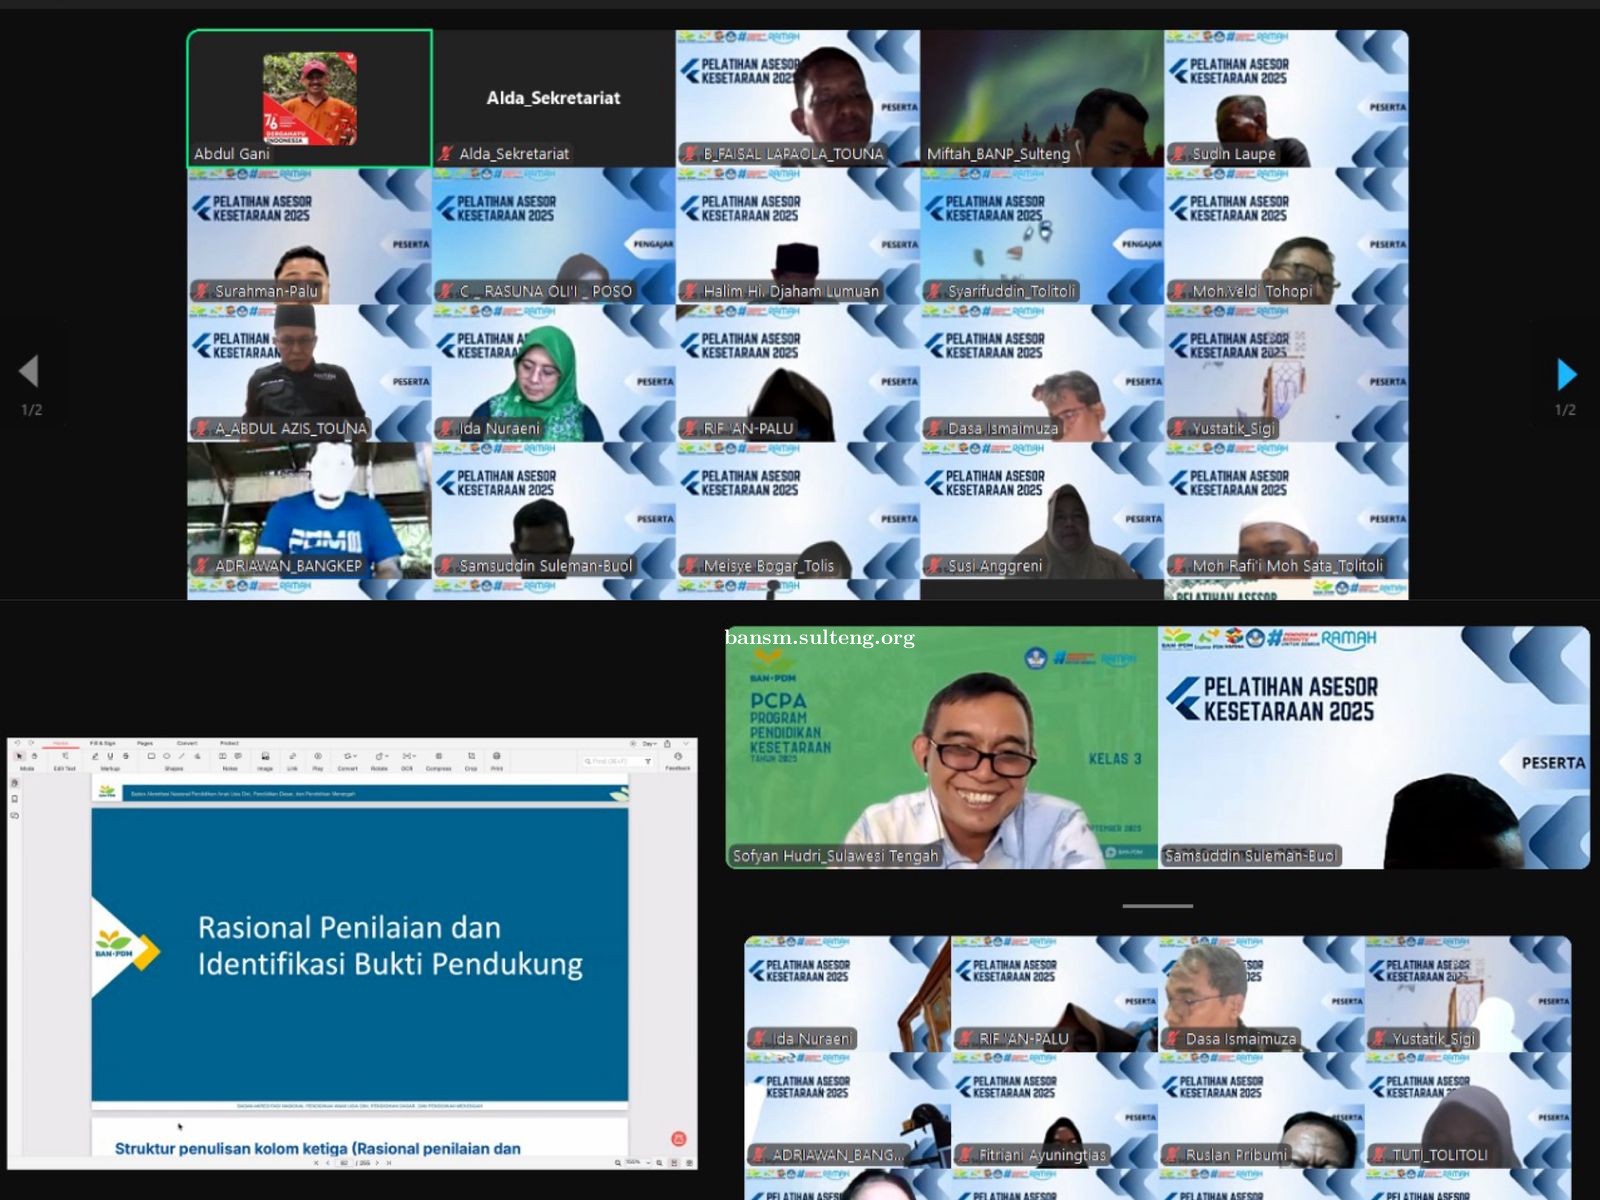Toggle the strikethrough markup tool
Screen dimensions: 1600x1200
(125, 757)
